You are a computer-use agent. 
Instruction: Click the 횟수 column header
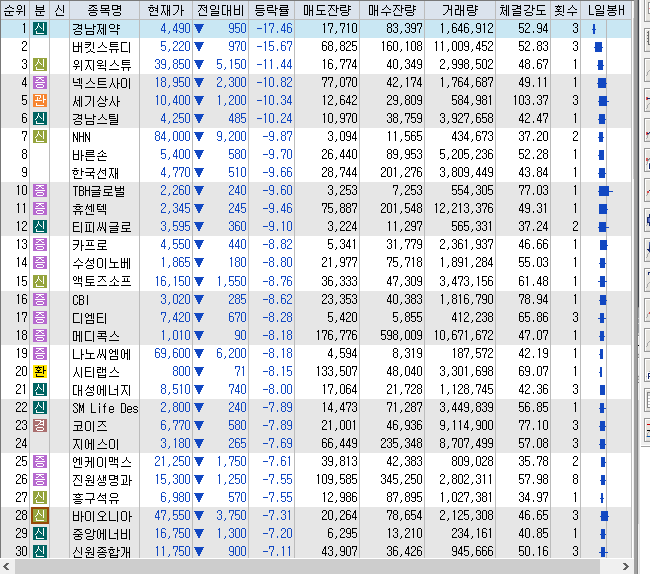click(x=565, y=10)
